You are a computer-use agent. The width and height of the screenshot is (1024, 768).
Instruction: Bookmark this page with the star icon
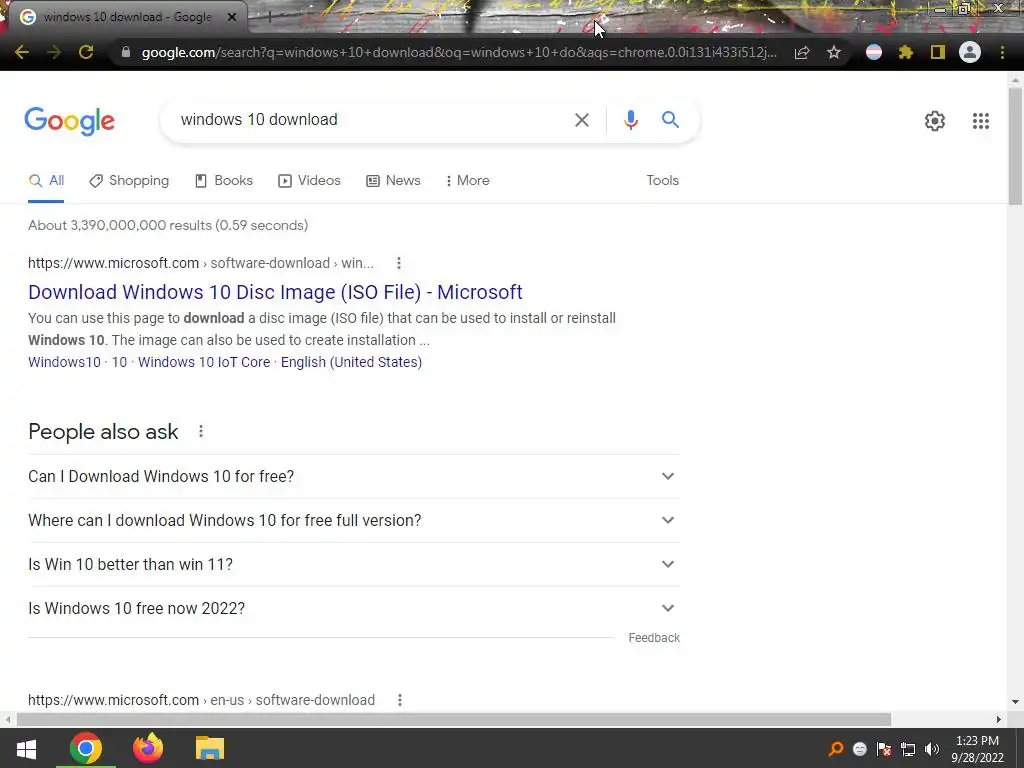pyautogui.click(x=834, y=52)
